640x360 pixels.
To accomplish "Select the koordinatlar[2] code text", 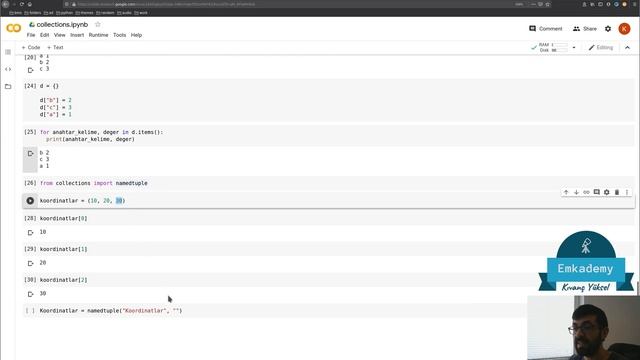I will pos(63,280).
